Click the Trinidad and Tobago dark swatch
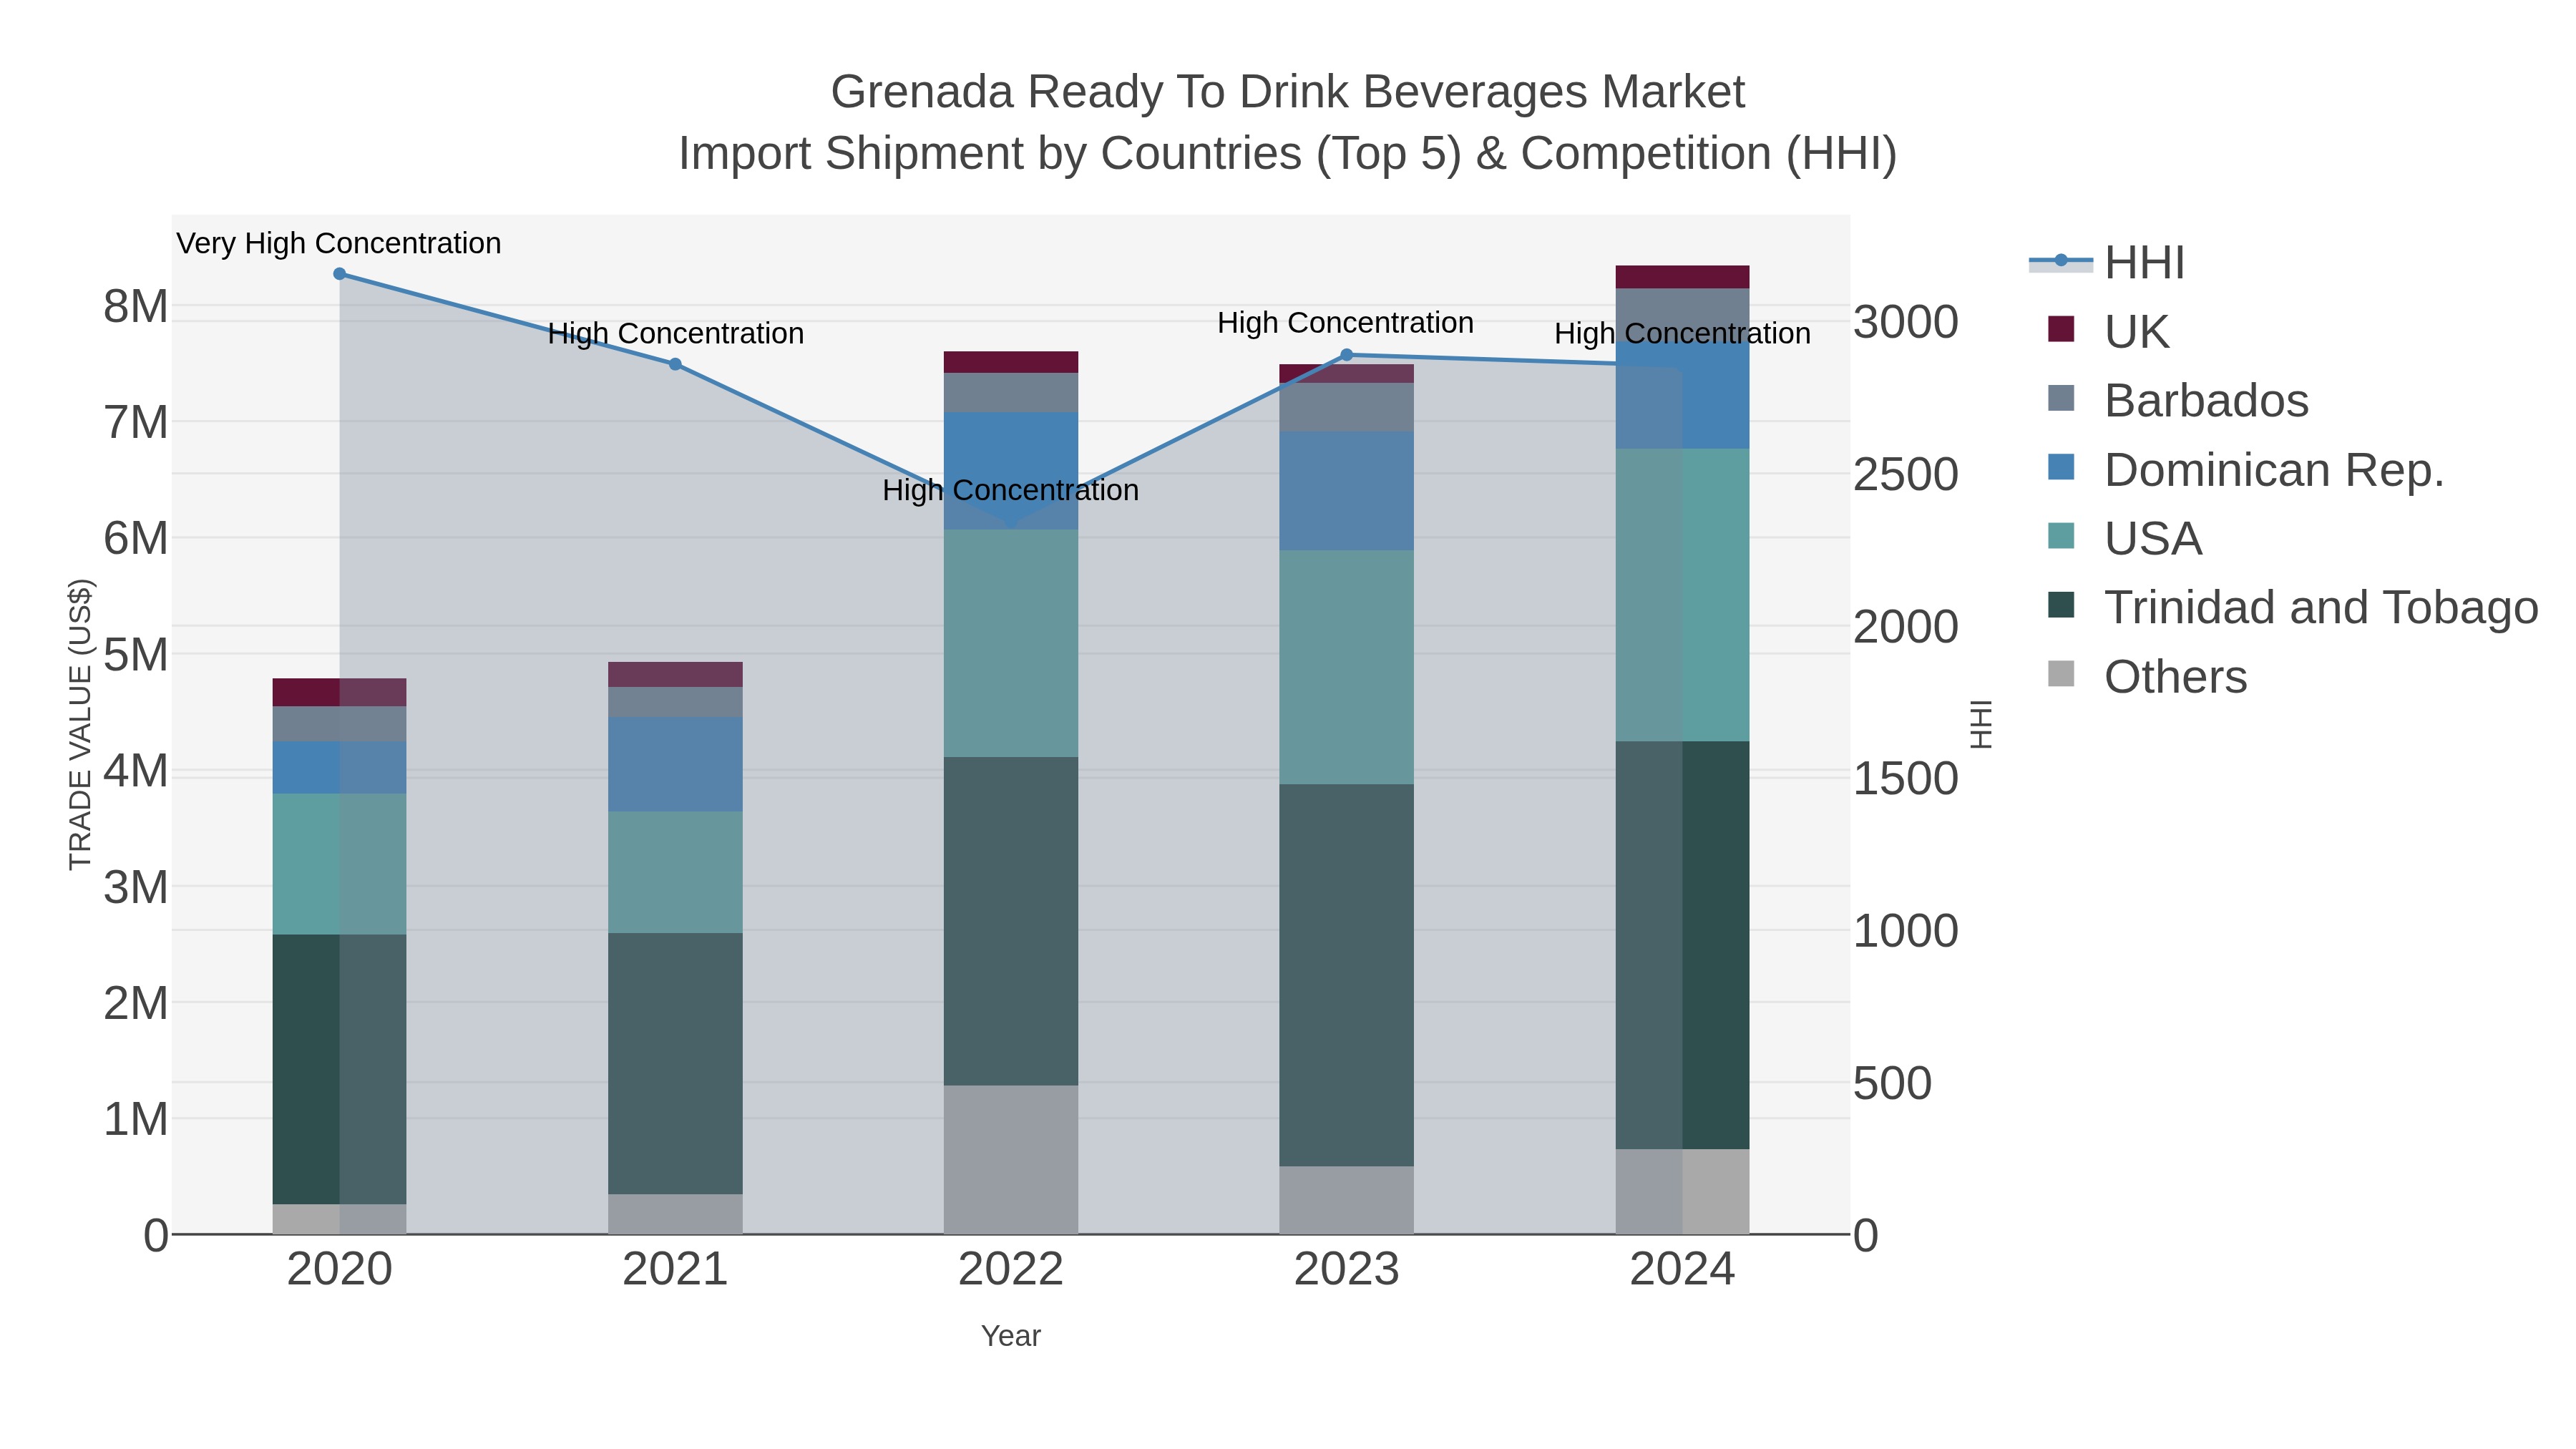 pos(2061,605)
